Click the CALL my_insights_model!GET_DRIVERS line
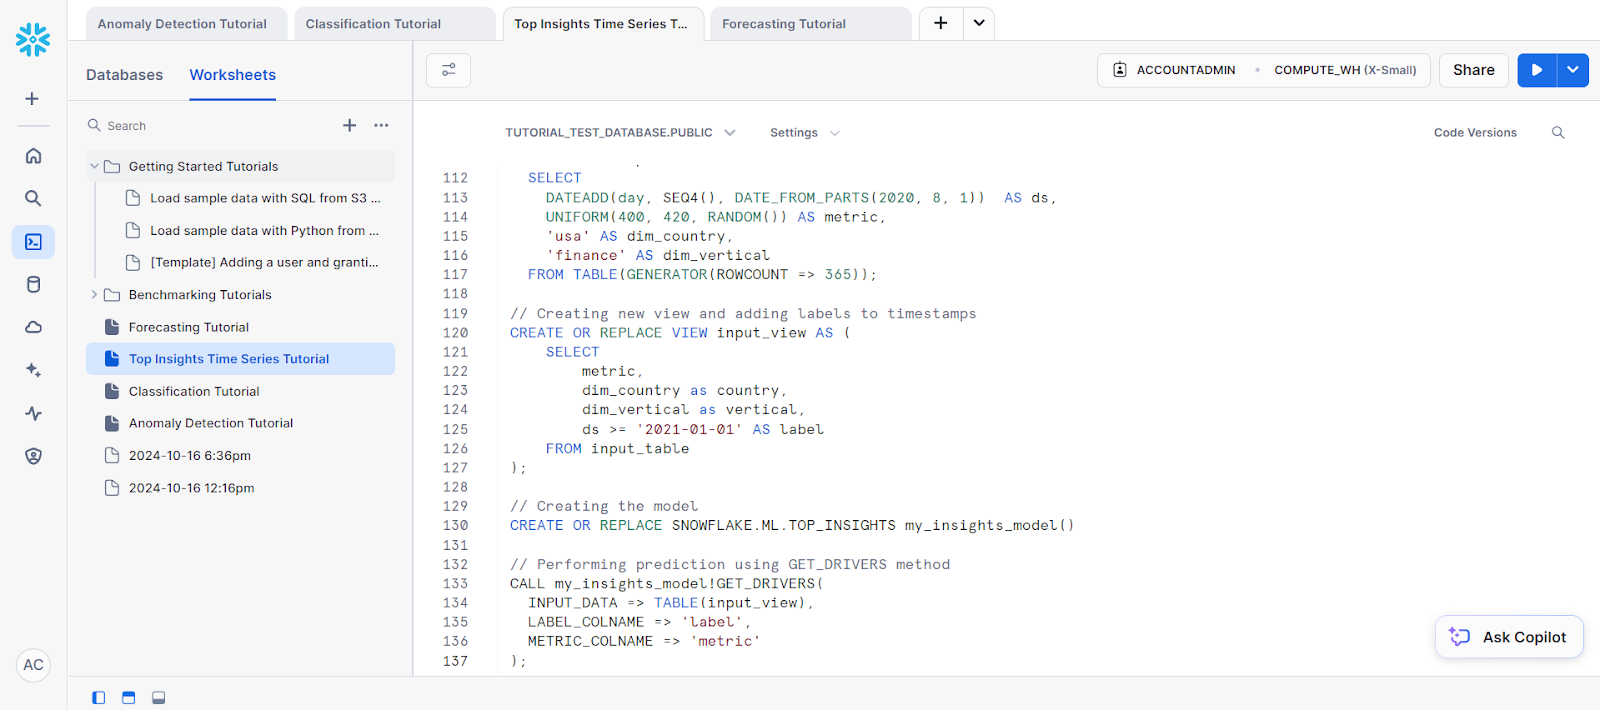This screenshot has height=710, width=1600. (666, 584)
